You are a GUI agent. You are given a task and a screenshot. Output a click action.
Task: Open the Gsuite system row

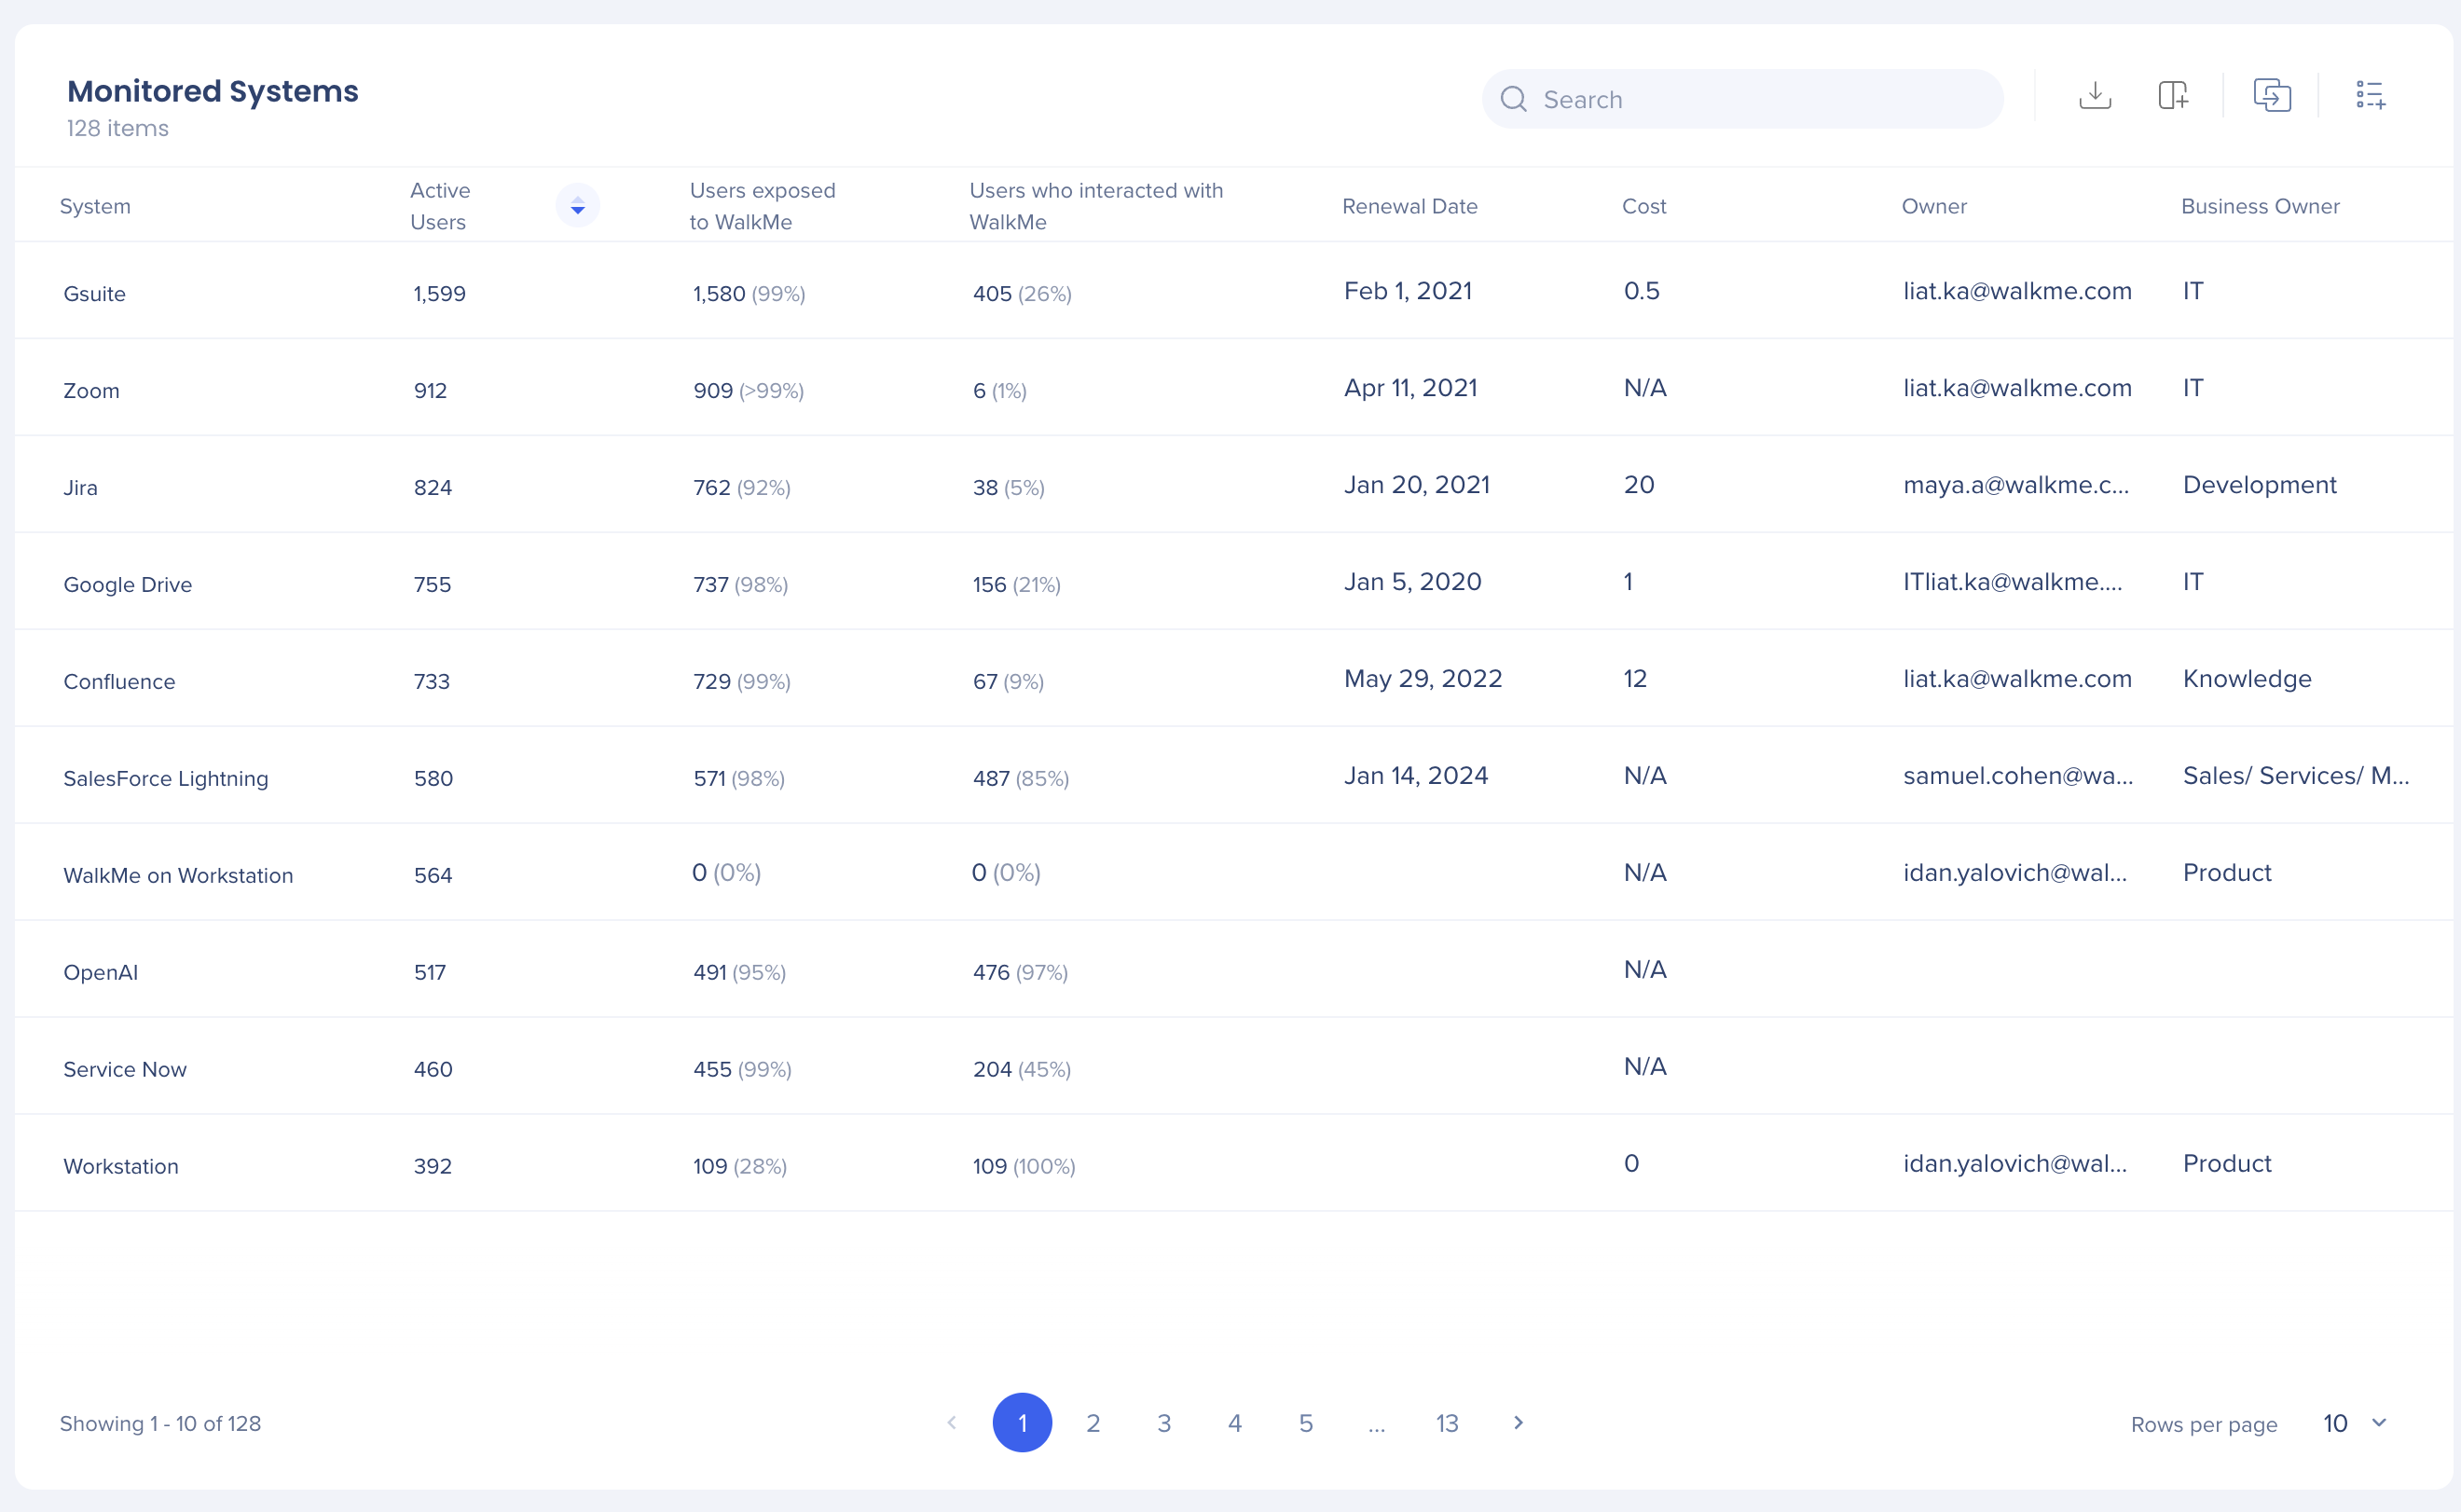click(x=94, y=294)
